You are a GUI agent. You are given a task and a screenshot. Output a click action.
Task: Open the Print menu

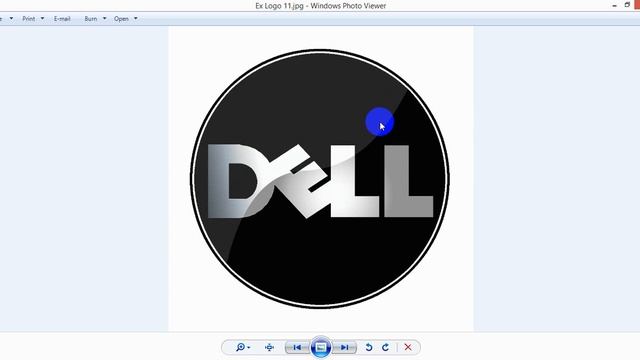(29, 19)
